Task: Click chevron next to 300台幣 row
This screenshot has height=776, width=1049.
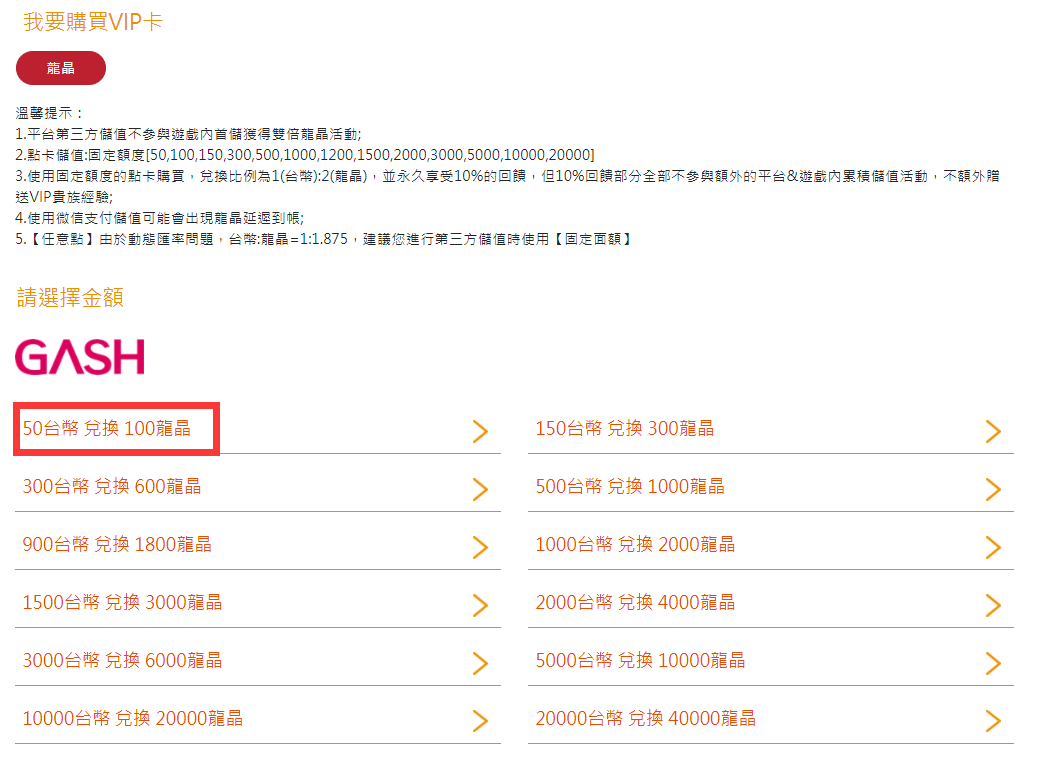Action: tap(480, 489)
